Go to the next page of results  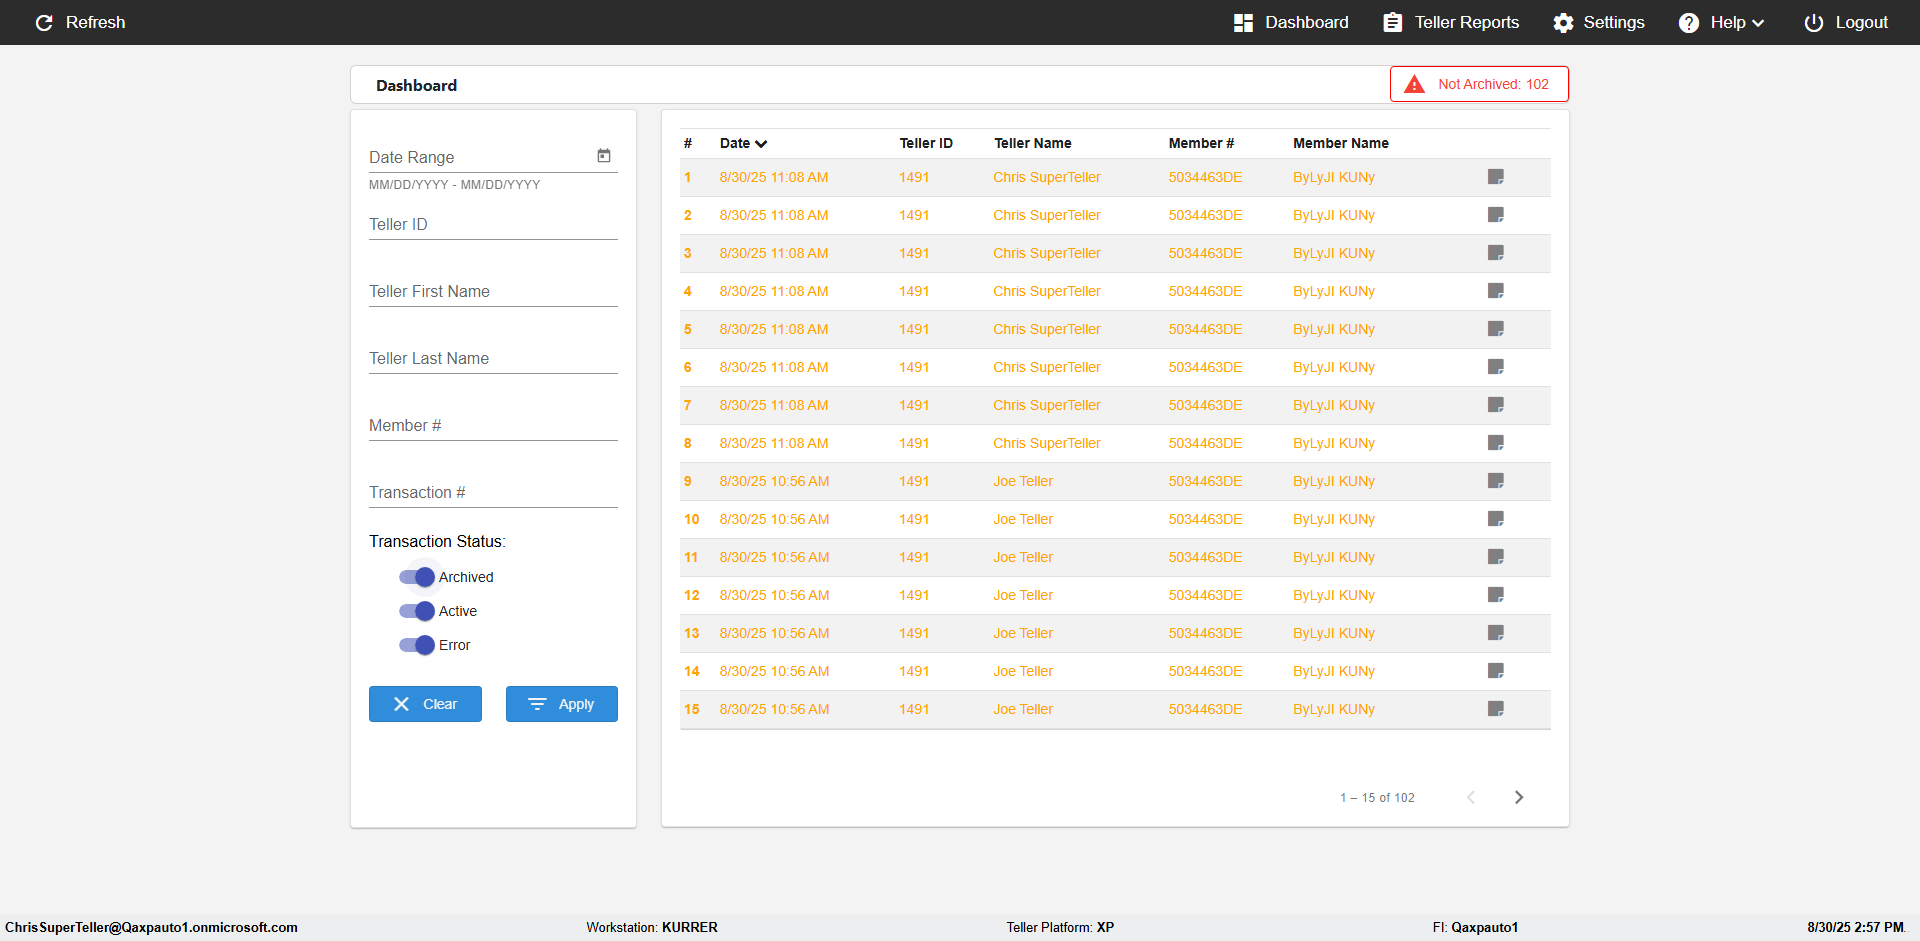point(1519,797)
